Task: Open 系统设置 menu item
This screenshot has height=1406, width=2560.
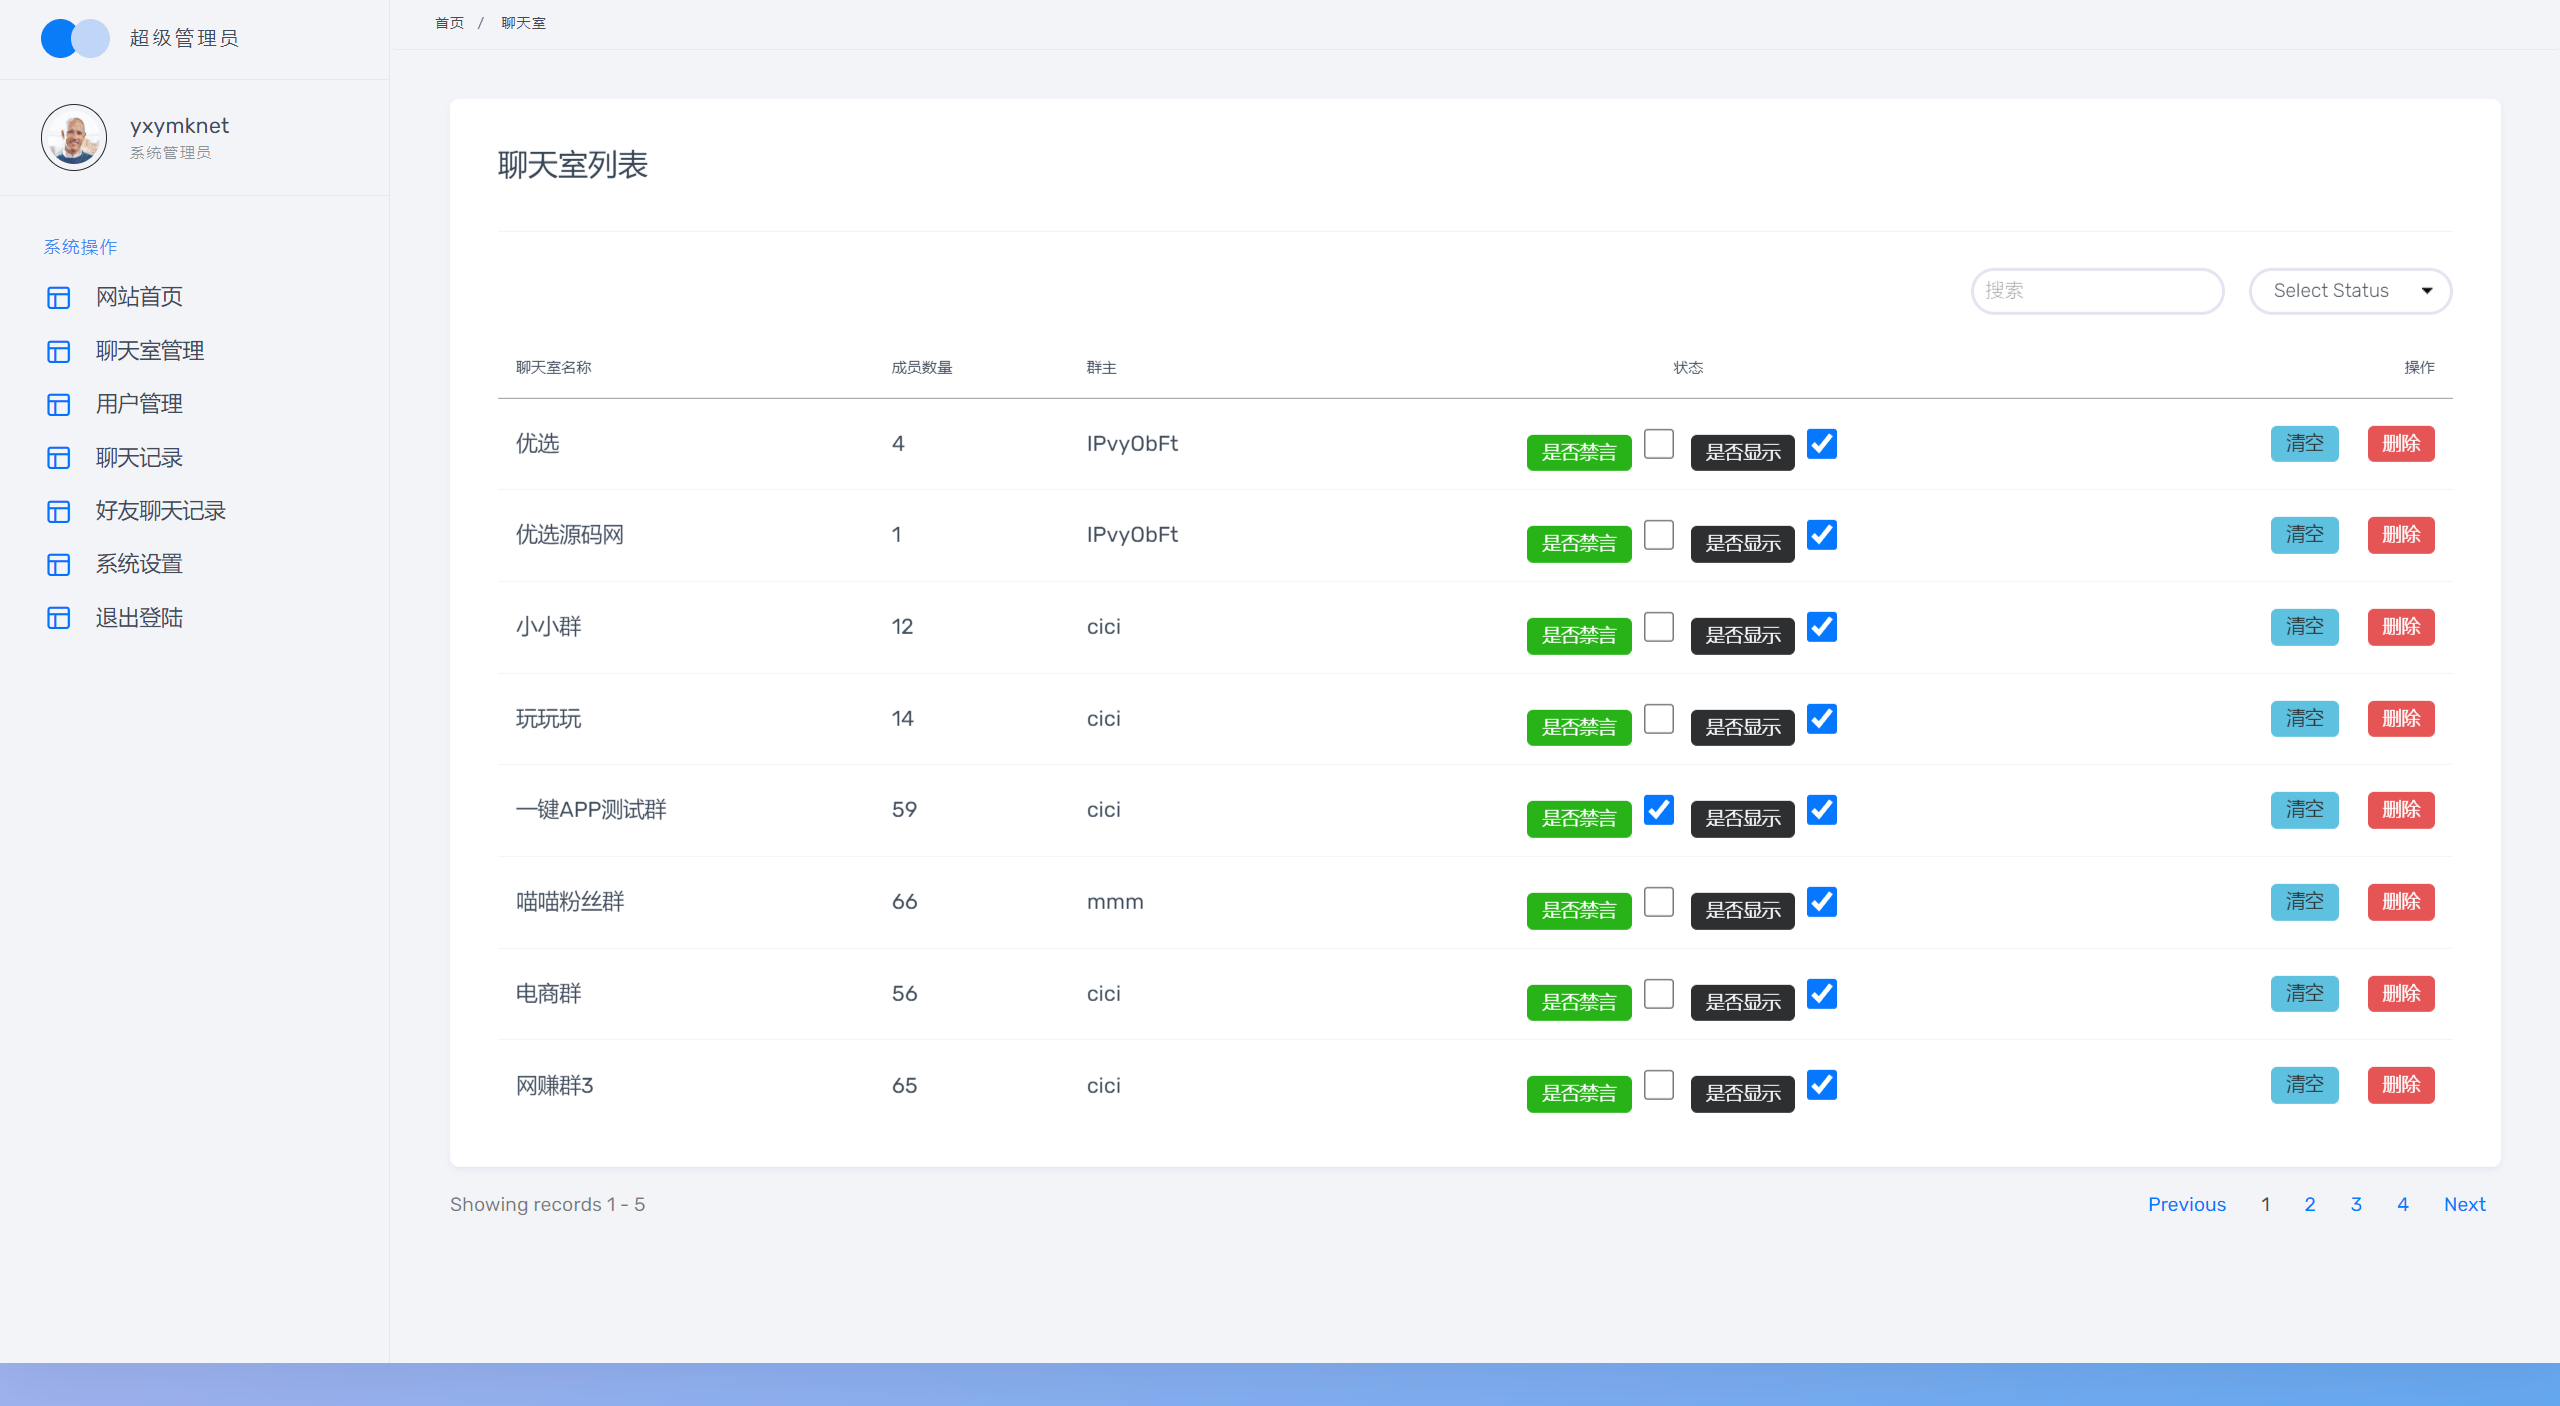Action: click(139, 564)
